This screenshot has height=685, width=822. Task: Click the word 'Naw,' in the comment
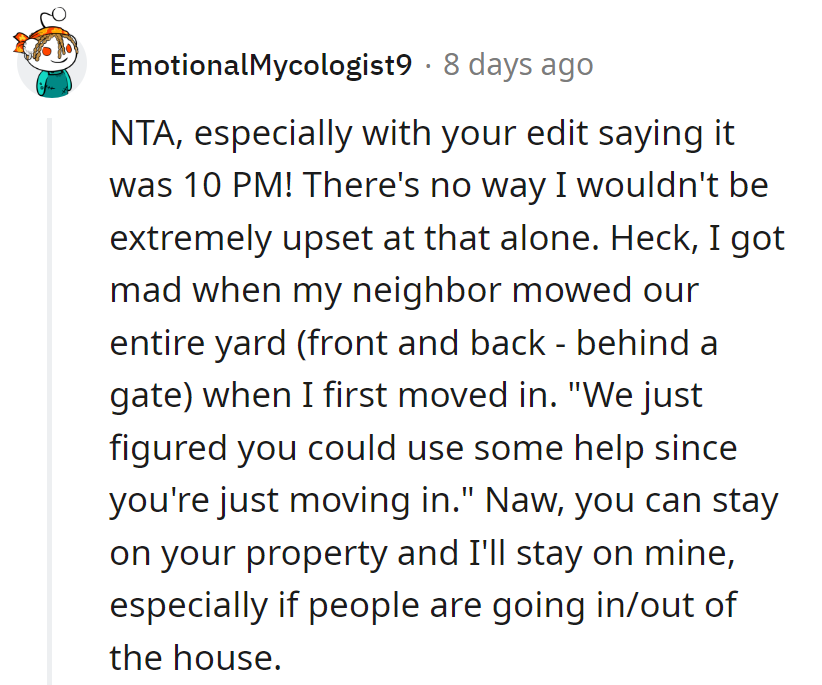coord(532,500)
